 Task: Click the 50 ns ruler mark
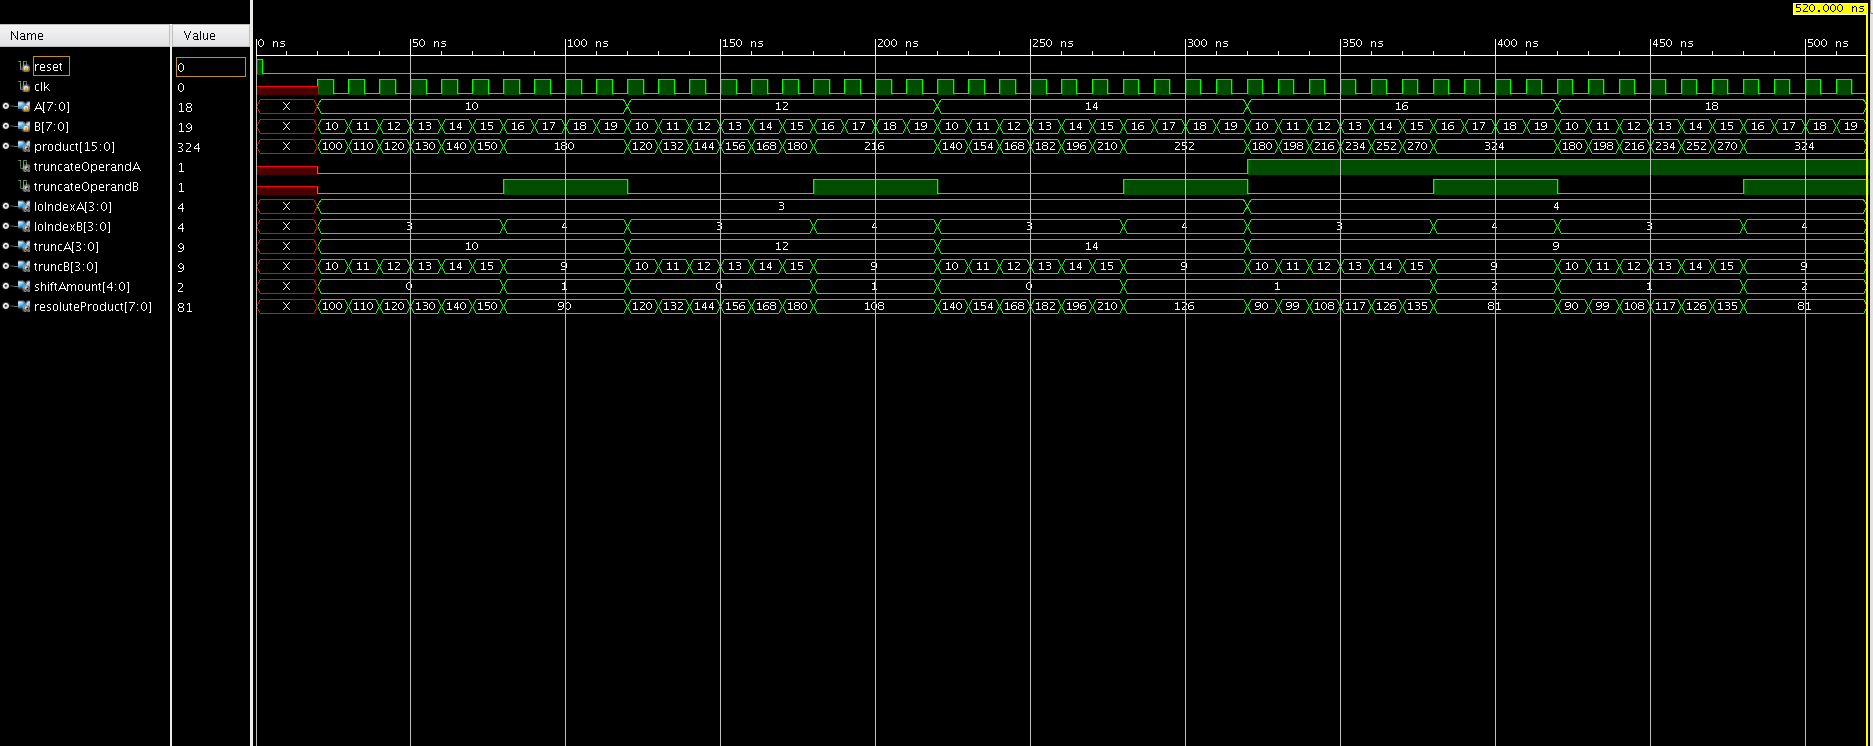pyautogui.click(x=430, y=43)
